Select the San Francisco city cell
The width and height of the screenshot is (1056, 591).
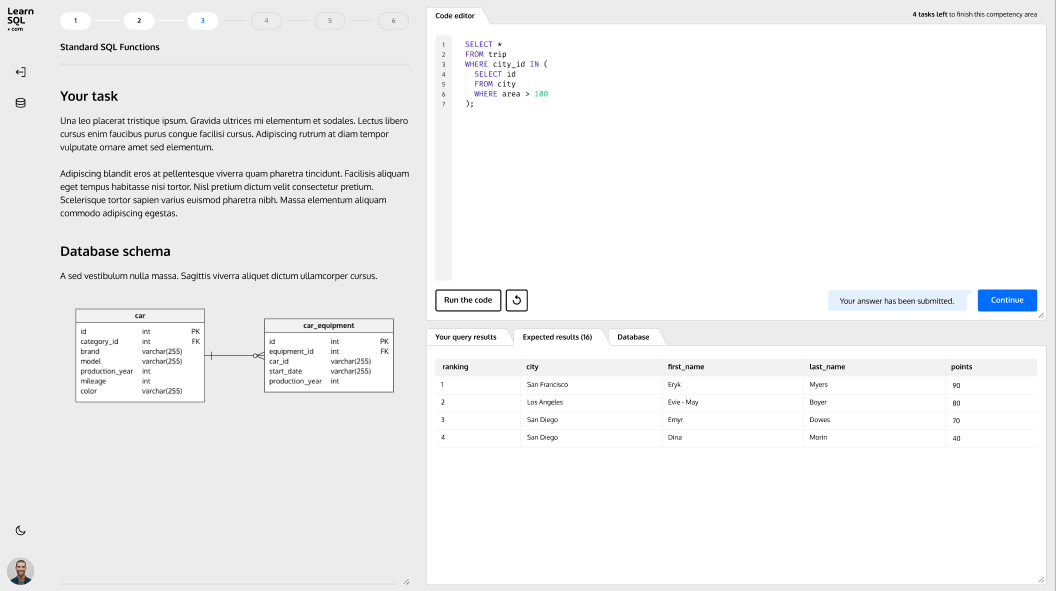[547, 385]
